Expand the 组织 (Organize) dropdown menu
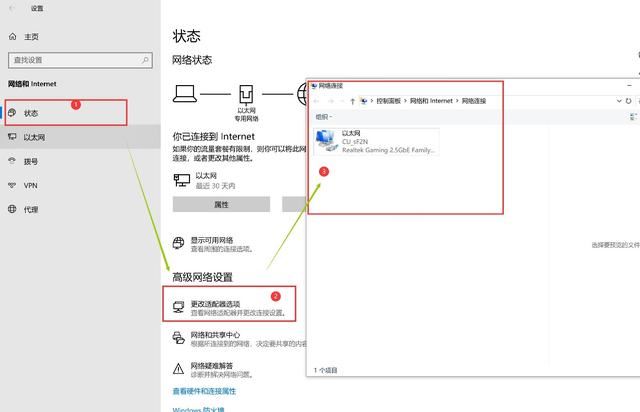The image size is (640, 412). (323, 117)
